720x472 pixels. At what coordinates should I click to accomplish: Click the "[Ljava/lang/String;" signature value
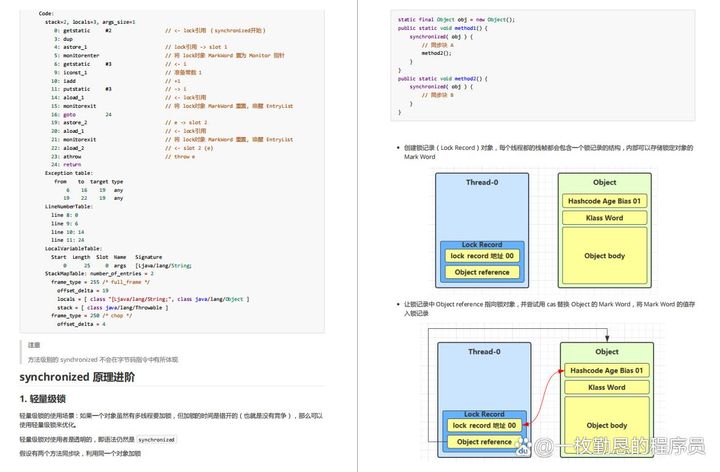pos(163,265)
